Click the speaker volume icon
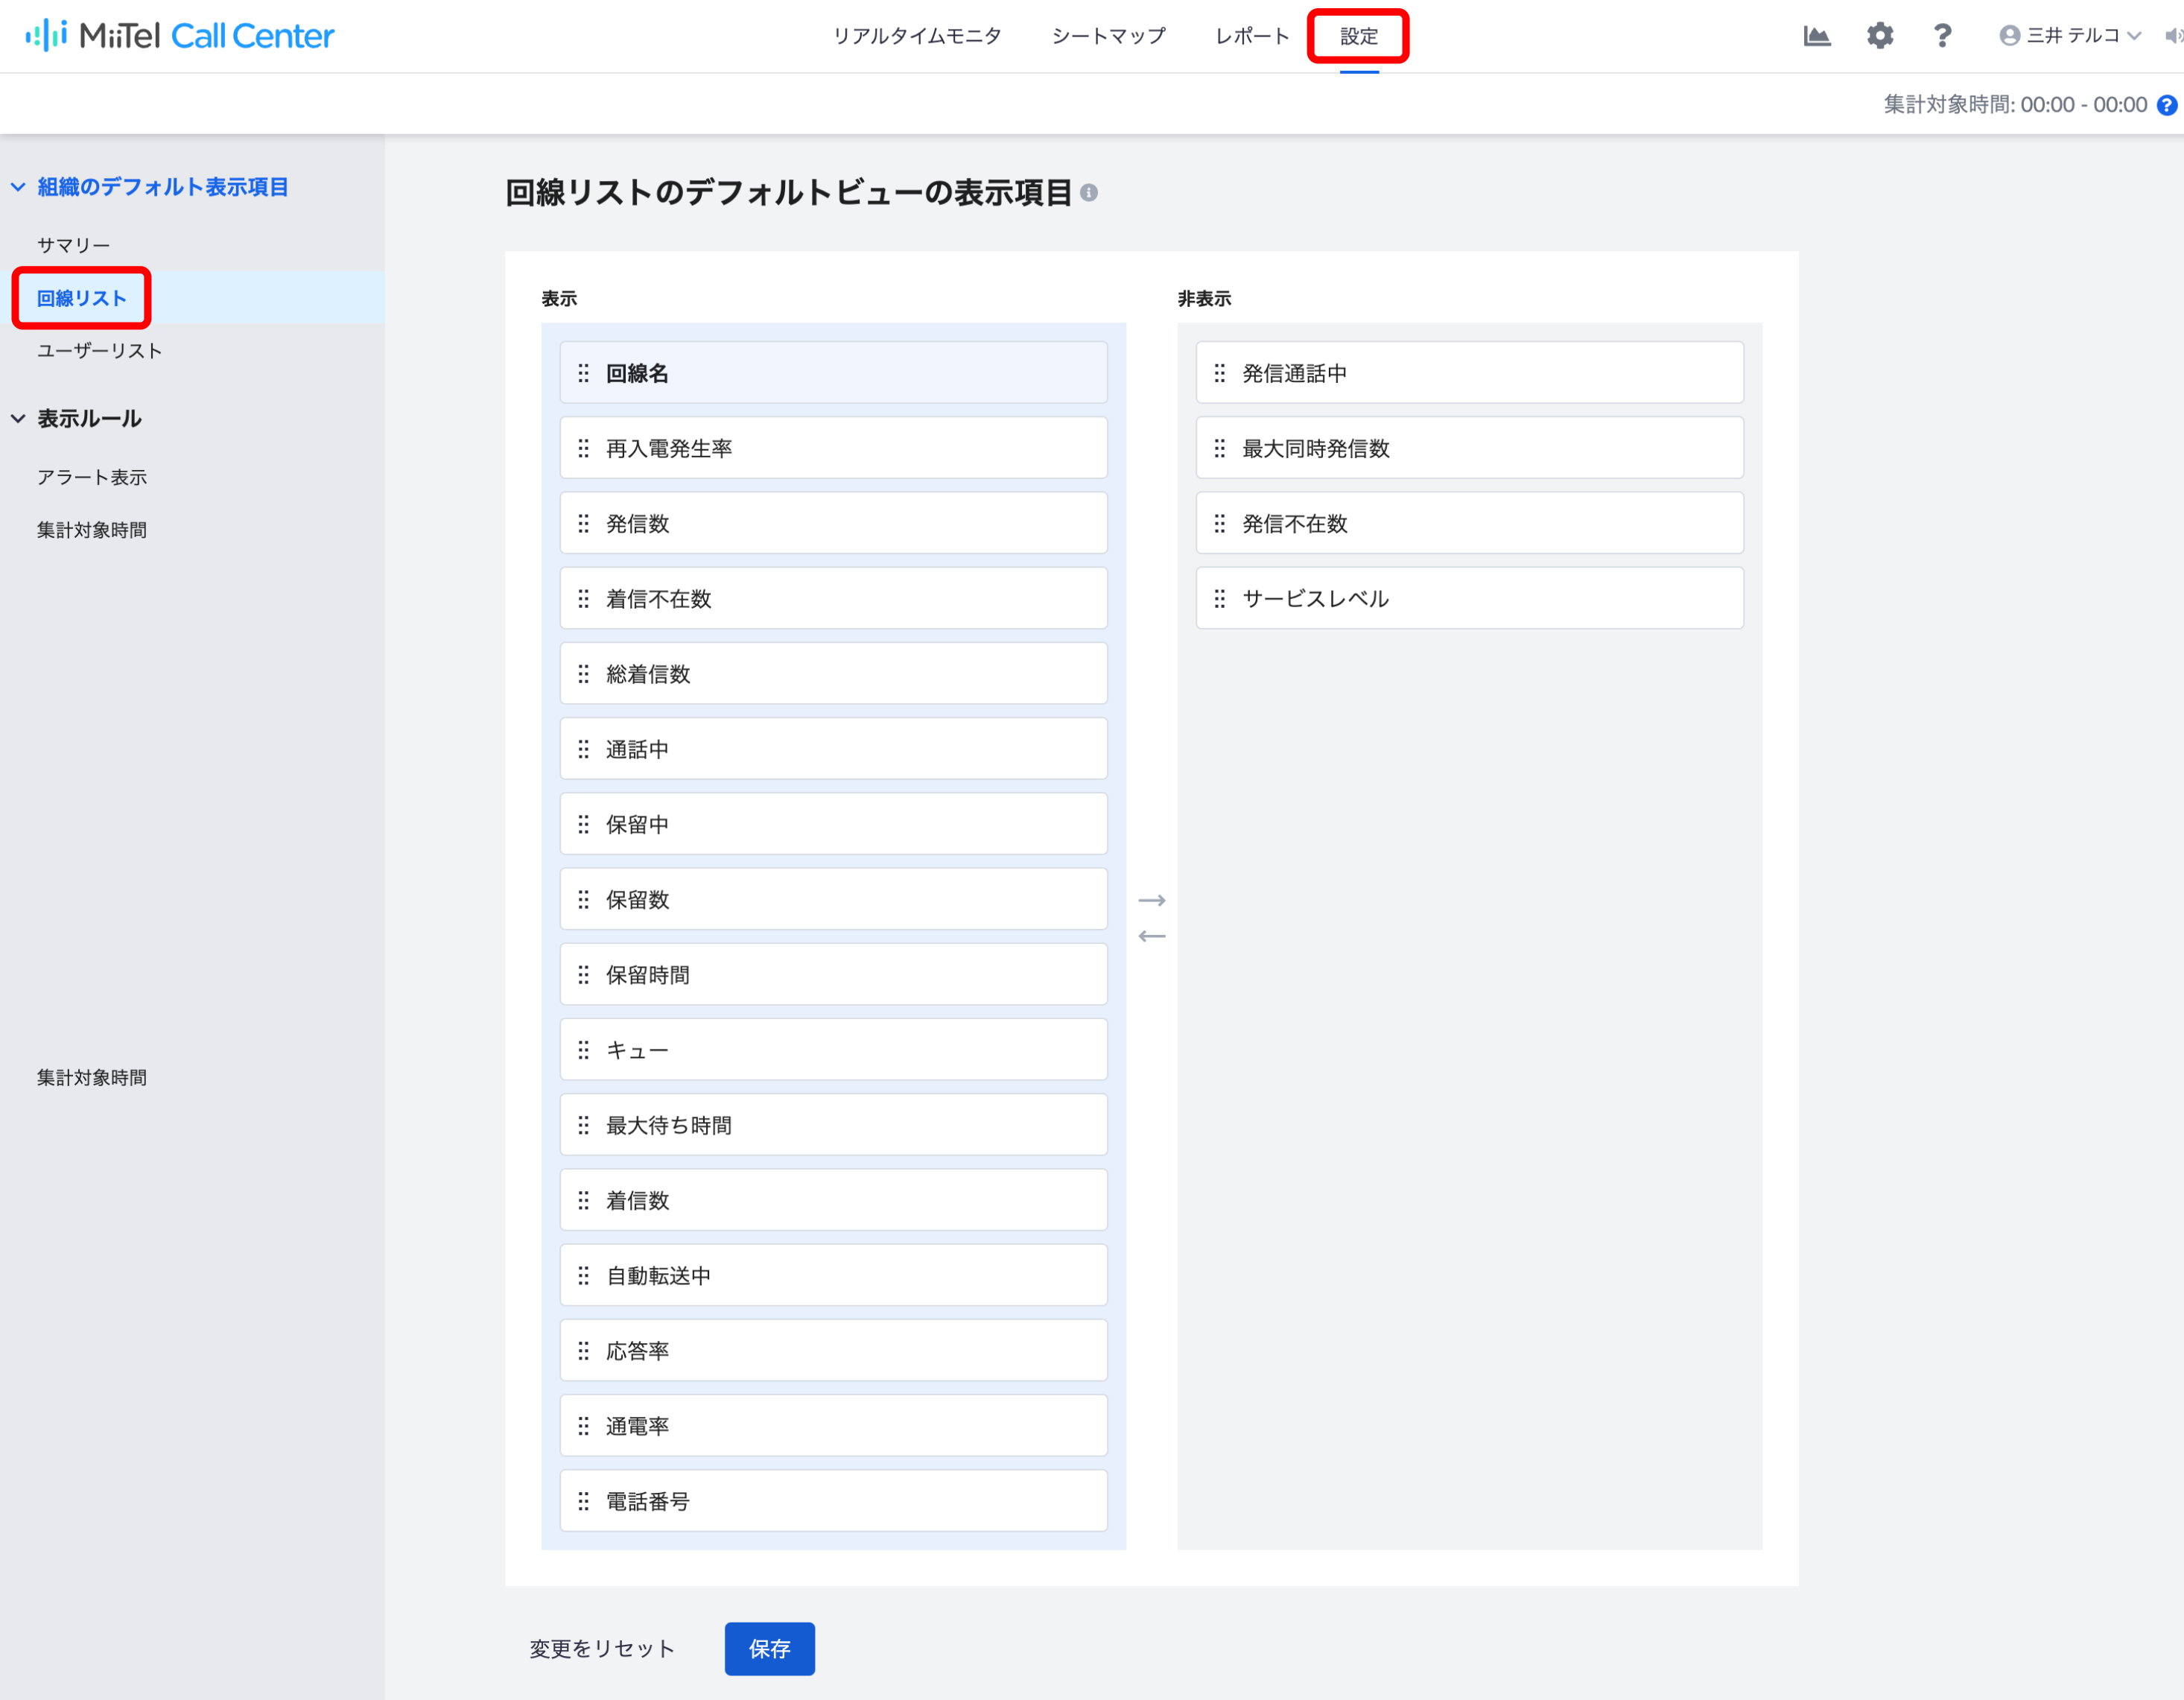Screen dimensions: 2184x1700 coord(2174,36)
